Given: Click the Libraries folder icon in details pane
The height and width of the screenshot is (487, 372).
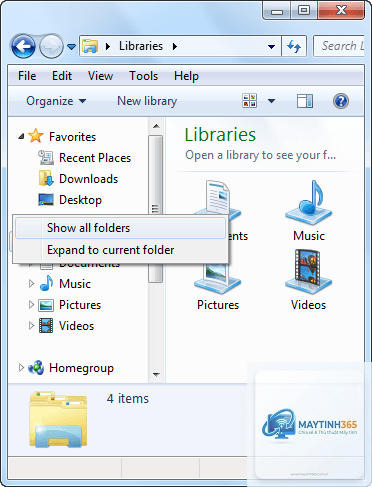Looking at the screenshot, I should pyautogui.click(x=58, y=419).
